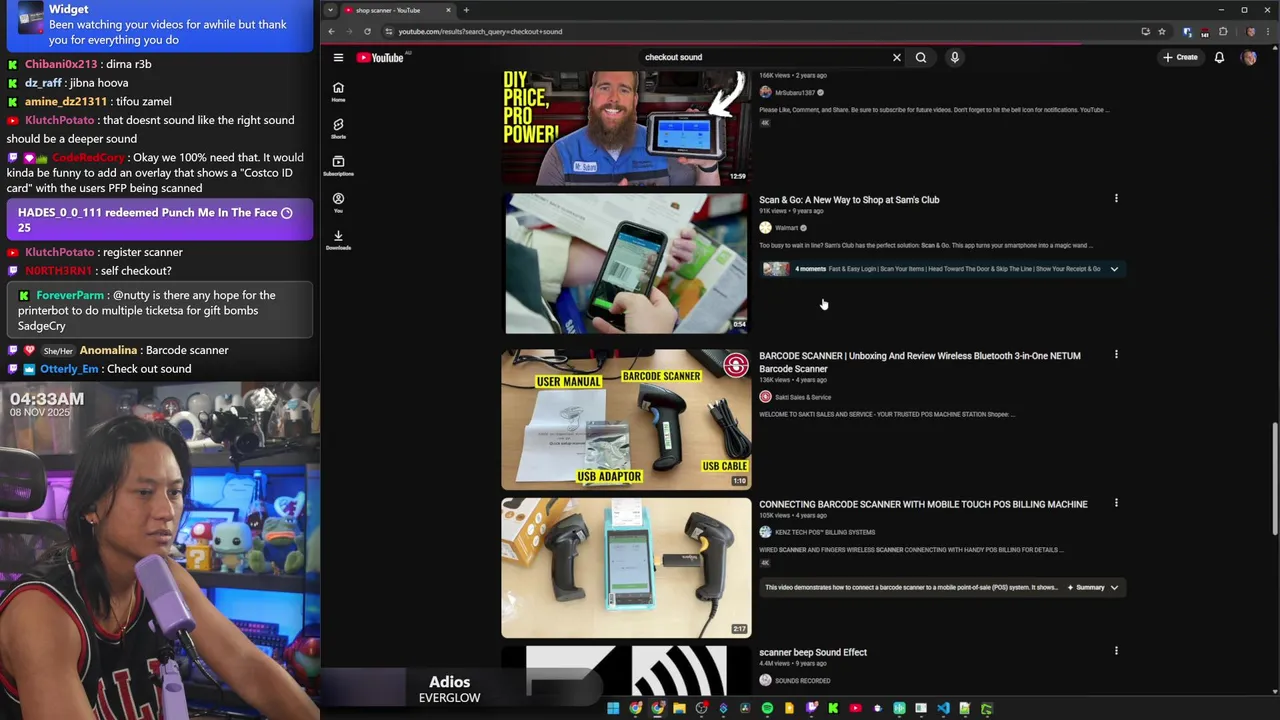Viewport: 1280px width, 720px height.
Task: Click the USER MANUAL barcode scanner thumbnail
Action: [x=626, y=419]
